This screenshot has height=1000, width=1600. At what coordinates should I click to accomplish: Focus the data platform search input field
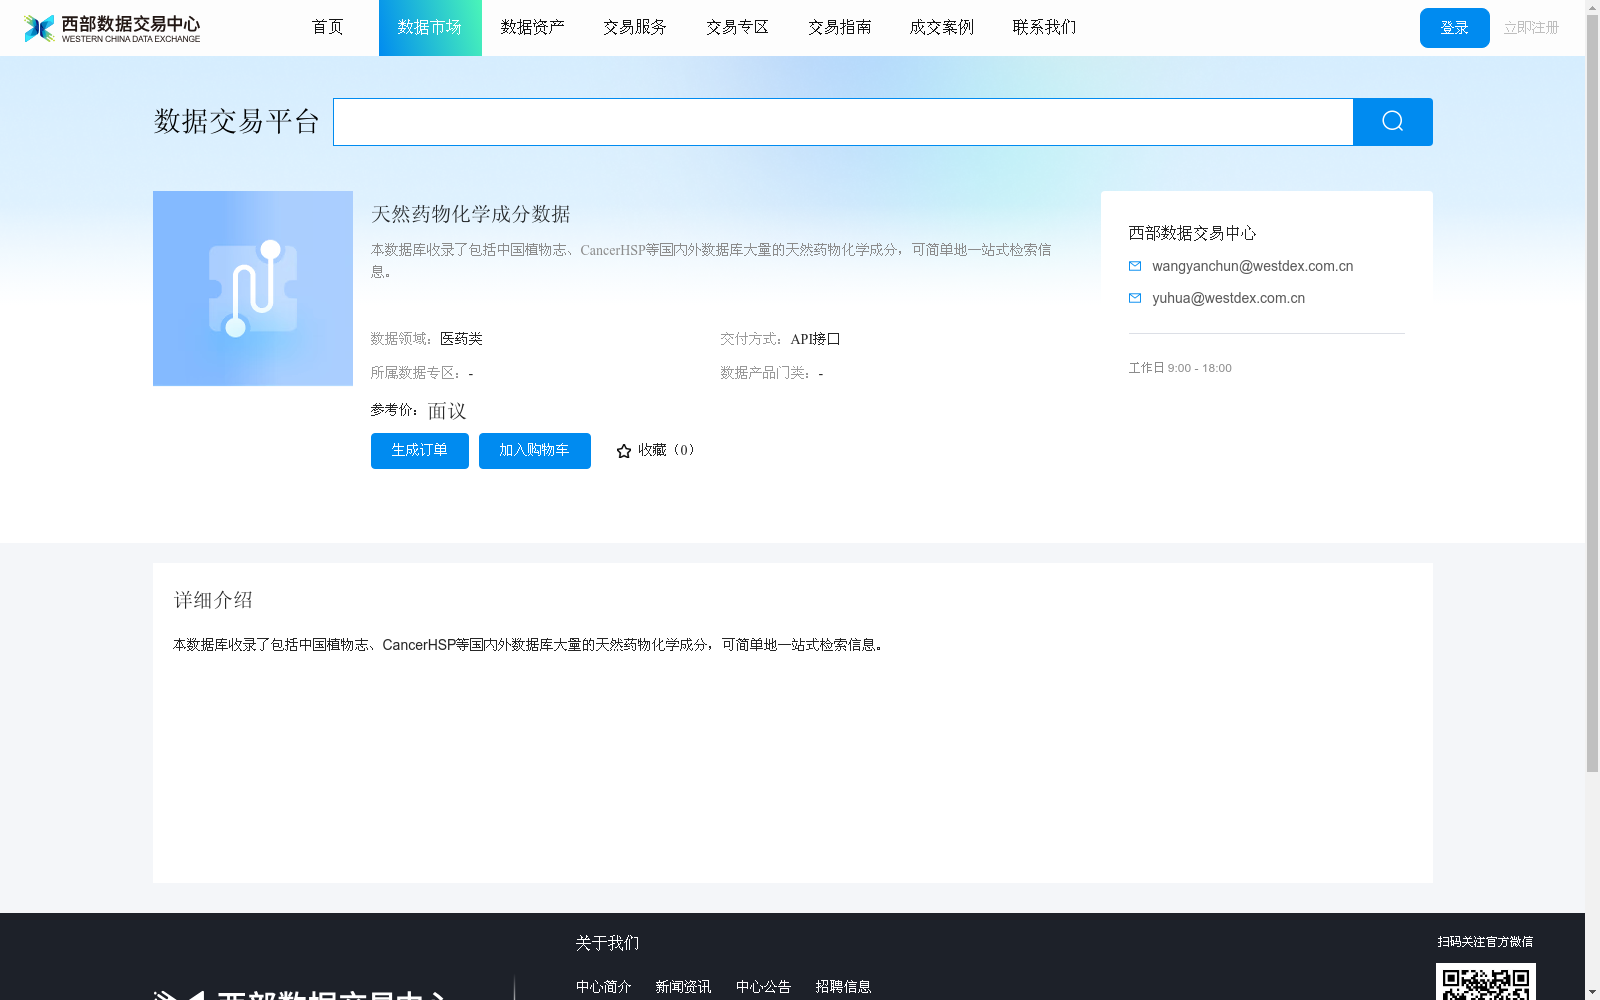click(843, 122)
